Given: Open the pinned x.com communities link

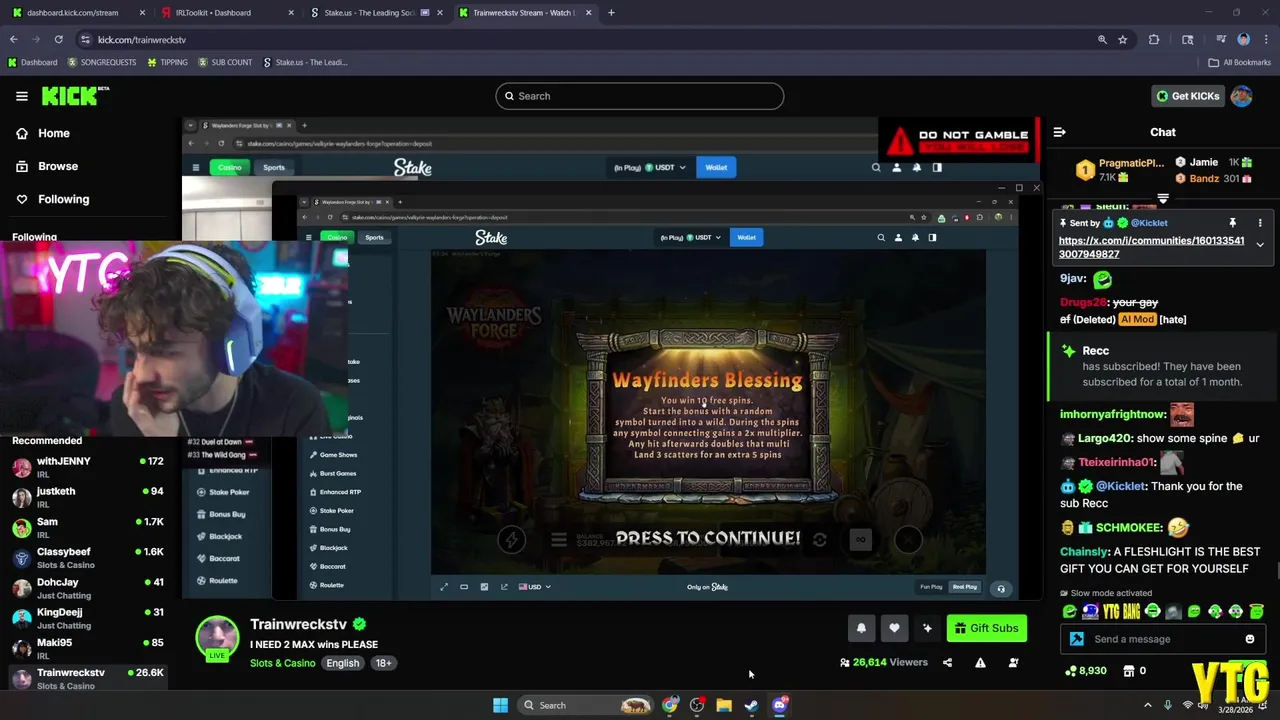Looking at the screenshot, I should point(1151,247).
